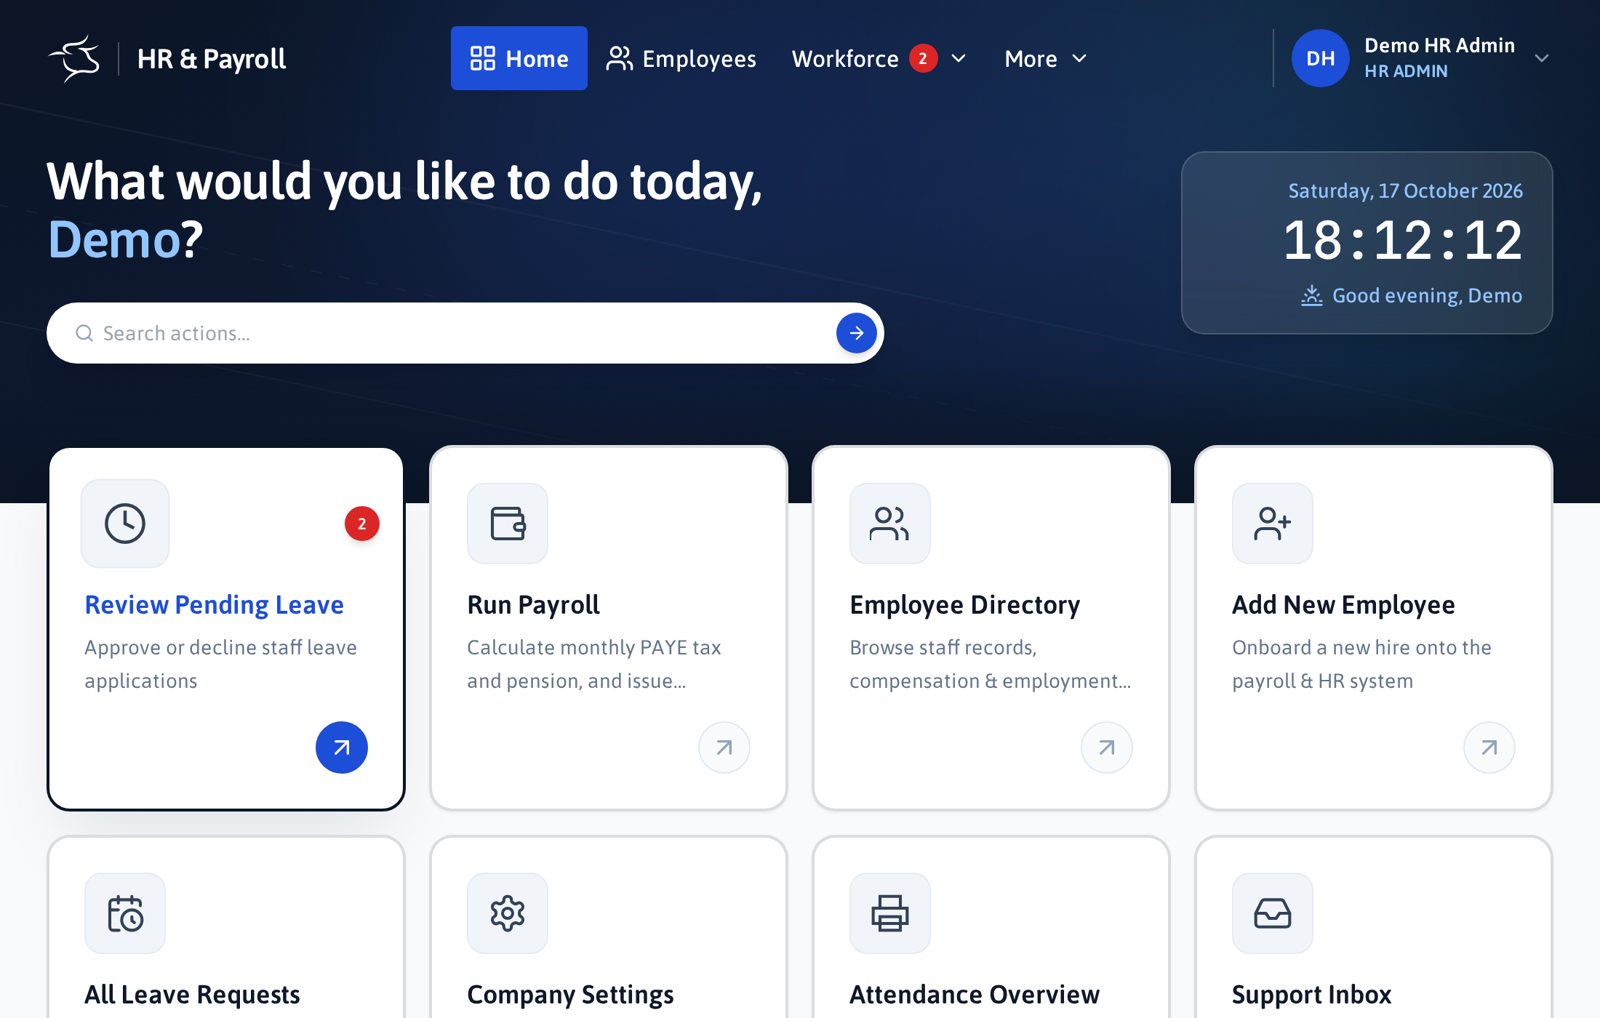Open the Support Inbox card title
The height and width of the screenshot is (1018, 1600).
tap(1312, 995)
